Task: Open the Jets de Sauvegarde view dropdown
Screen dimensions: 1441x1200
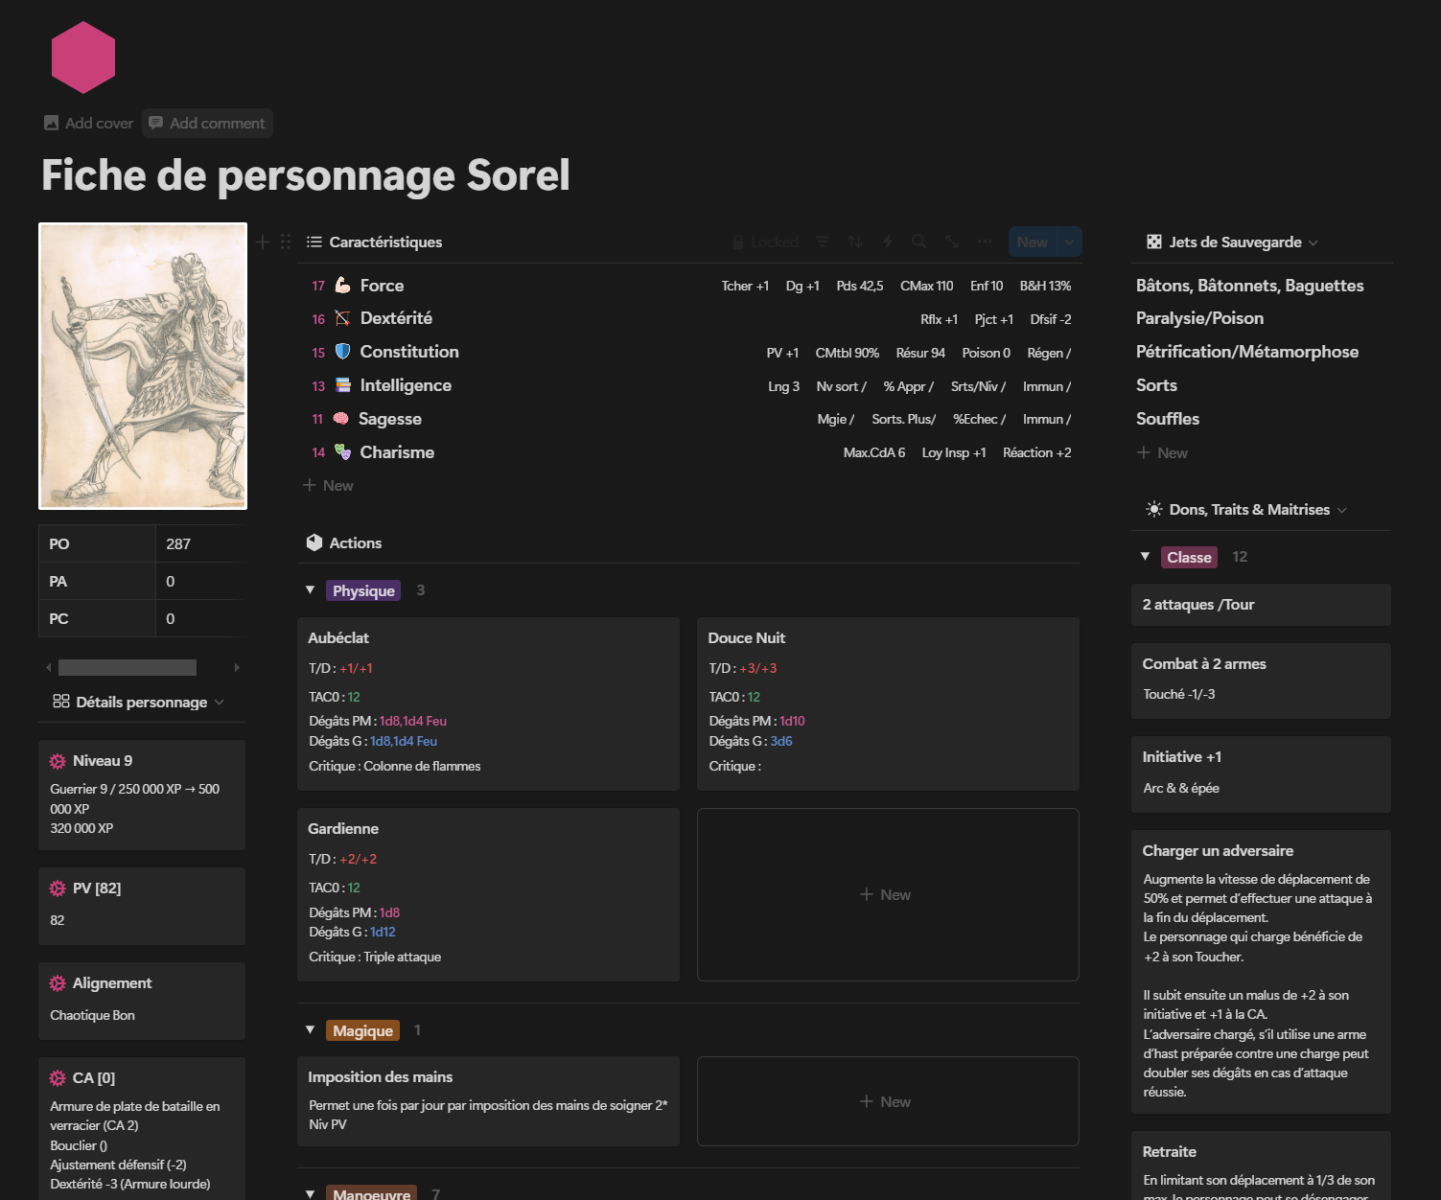Action: tap(1313, 243)
